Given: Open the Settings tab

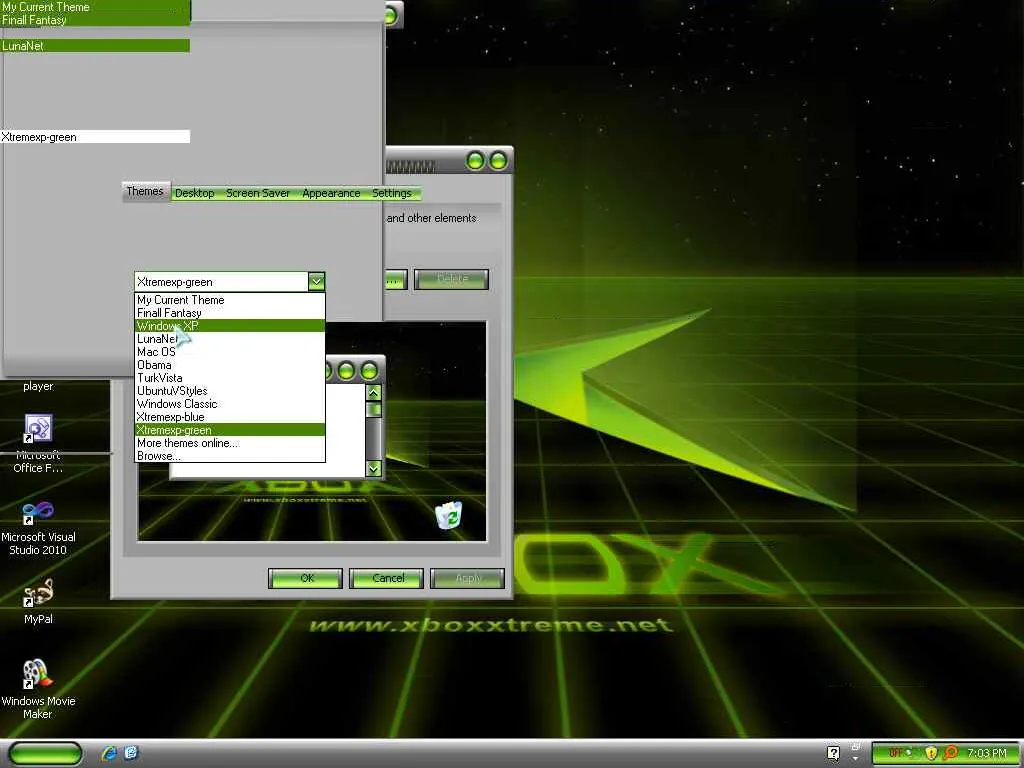Looking at the screenshot, I should (x=392, y=193).
